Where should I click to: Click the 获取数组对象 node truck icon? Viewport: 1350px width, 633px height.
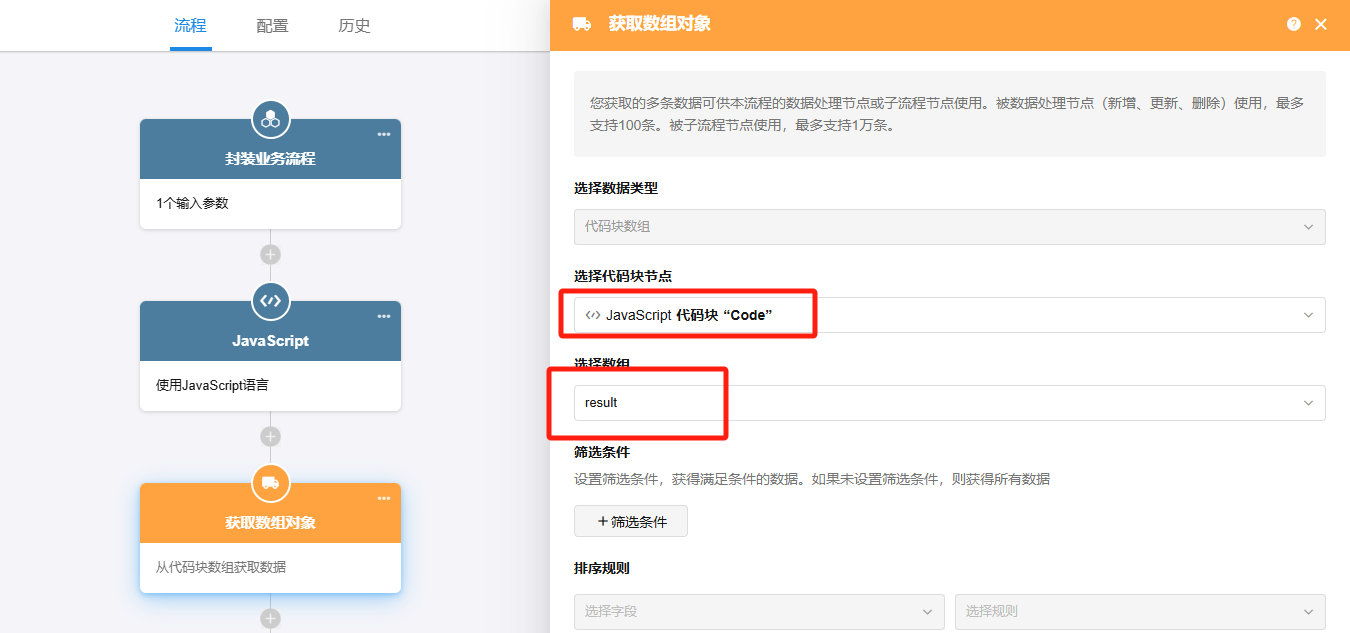[270, 483]
